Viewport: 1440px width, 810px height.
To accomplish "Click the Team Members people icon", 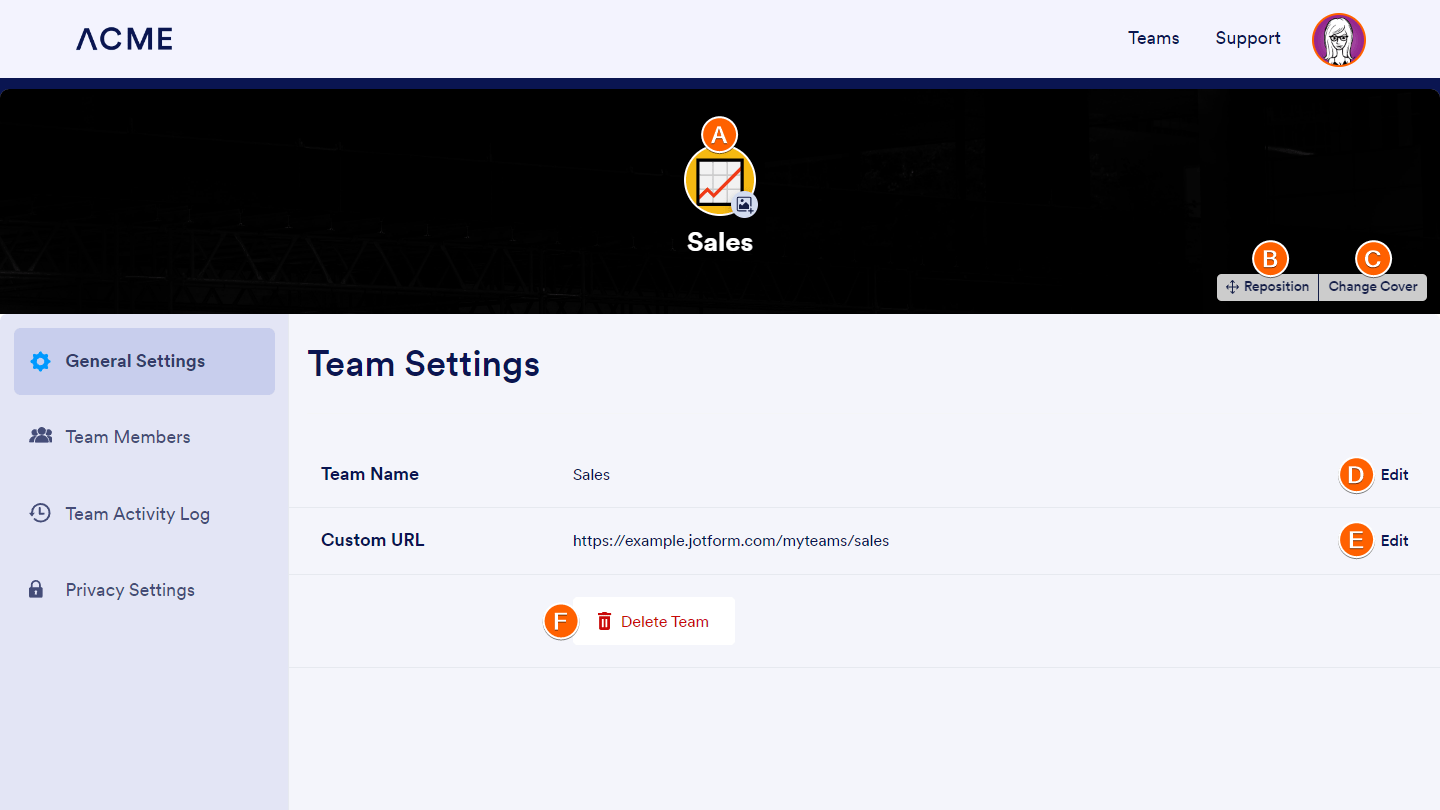I will pyautogui.click(x=41, y=436).
